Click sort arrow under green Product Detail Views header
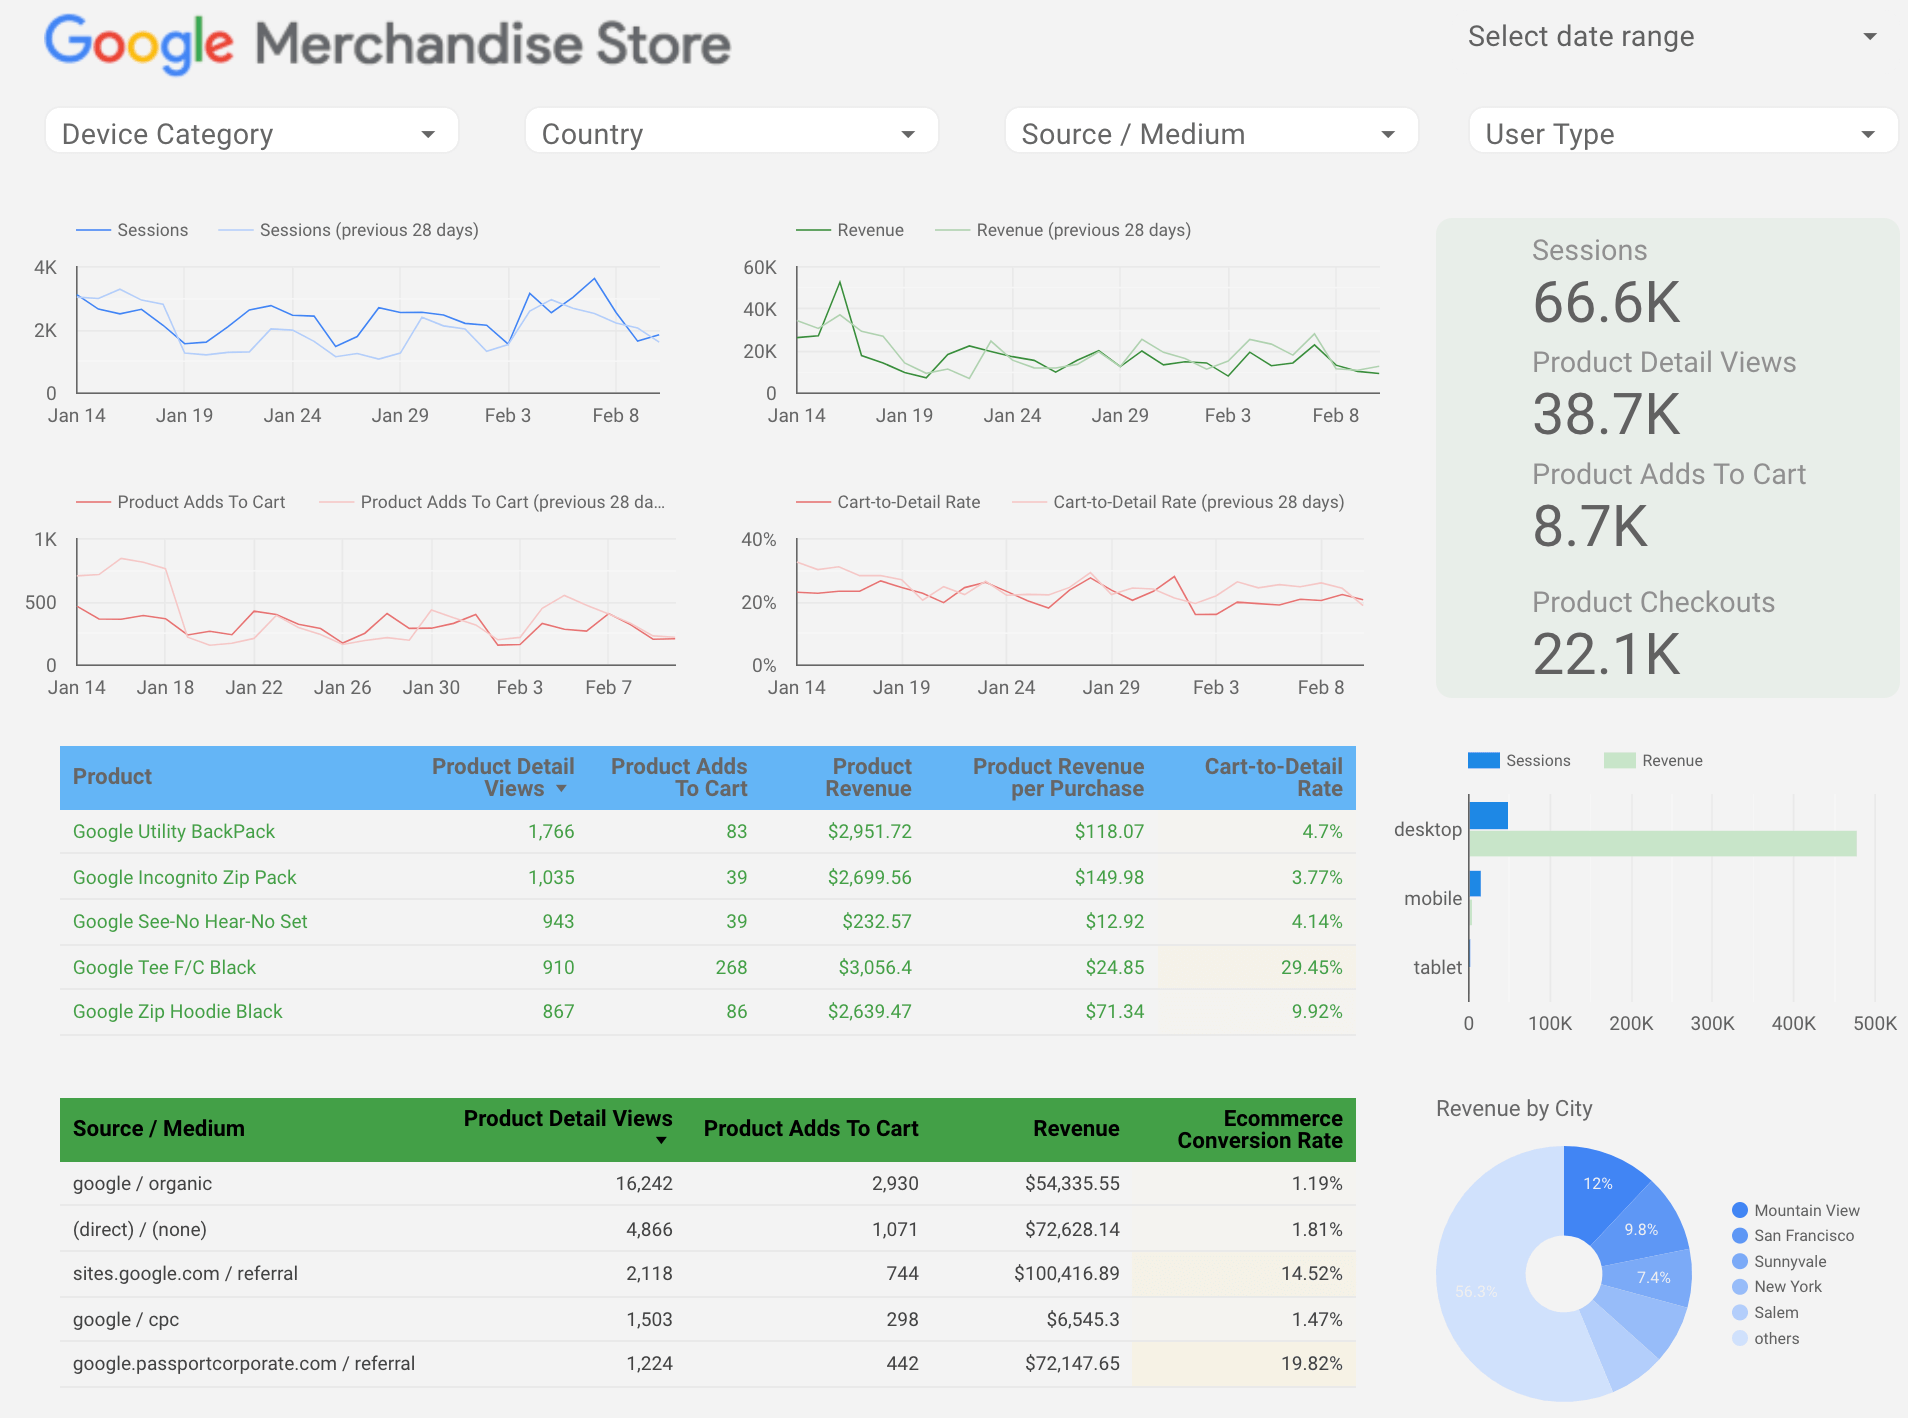This screenshot has width=1908, height=1418. point(661,1141)
